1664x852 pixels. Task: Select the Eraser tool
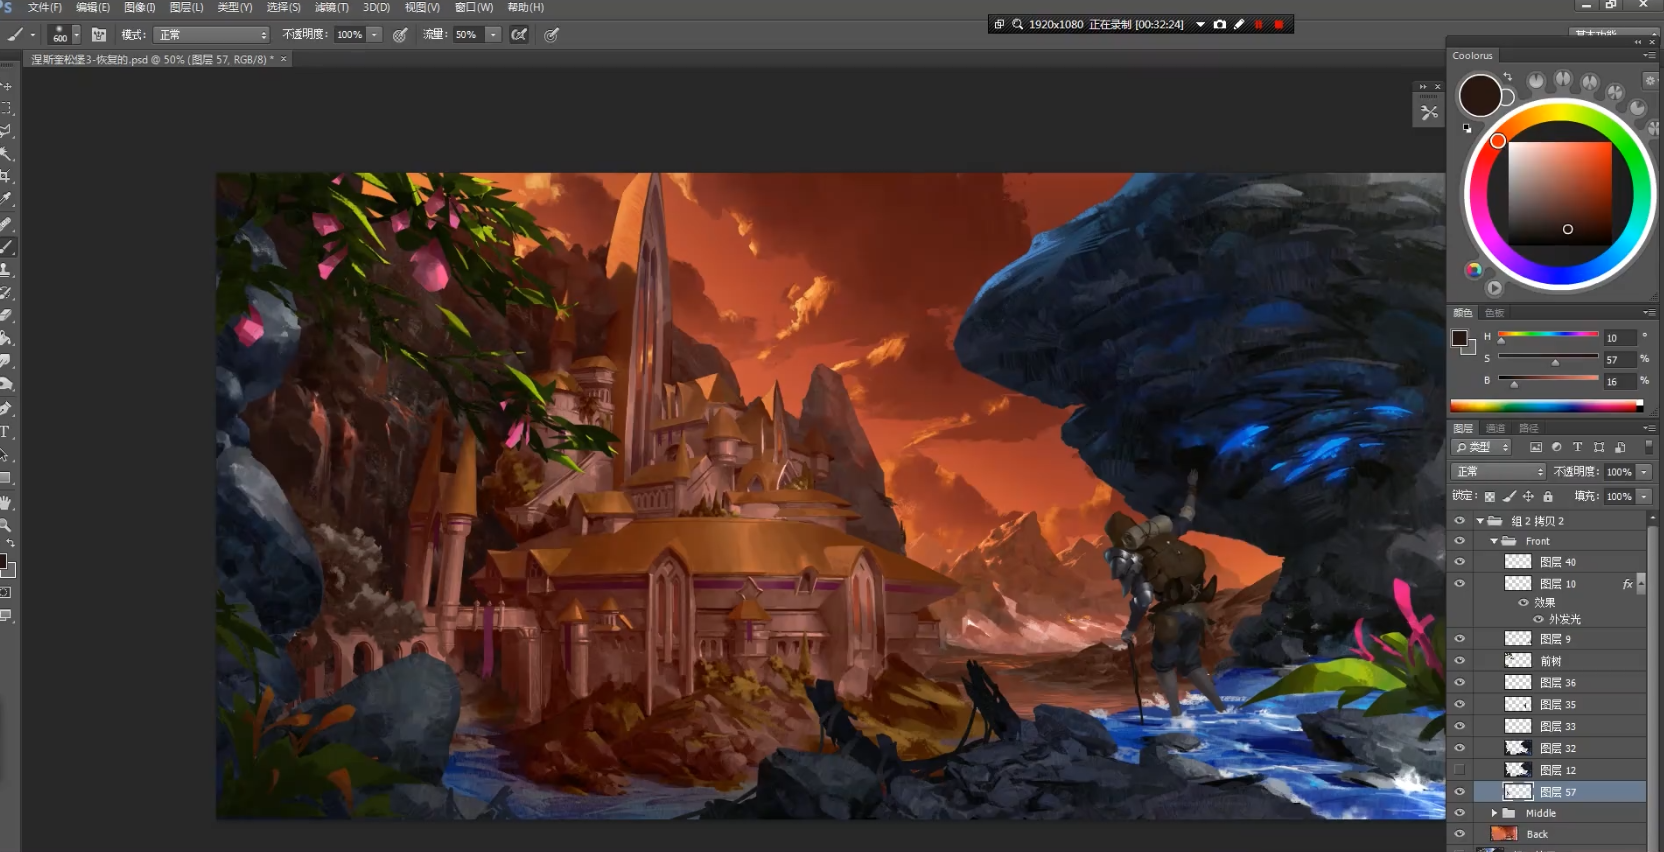5,316
